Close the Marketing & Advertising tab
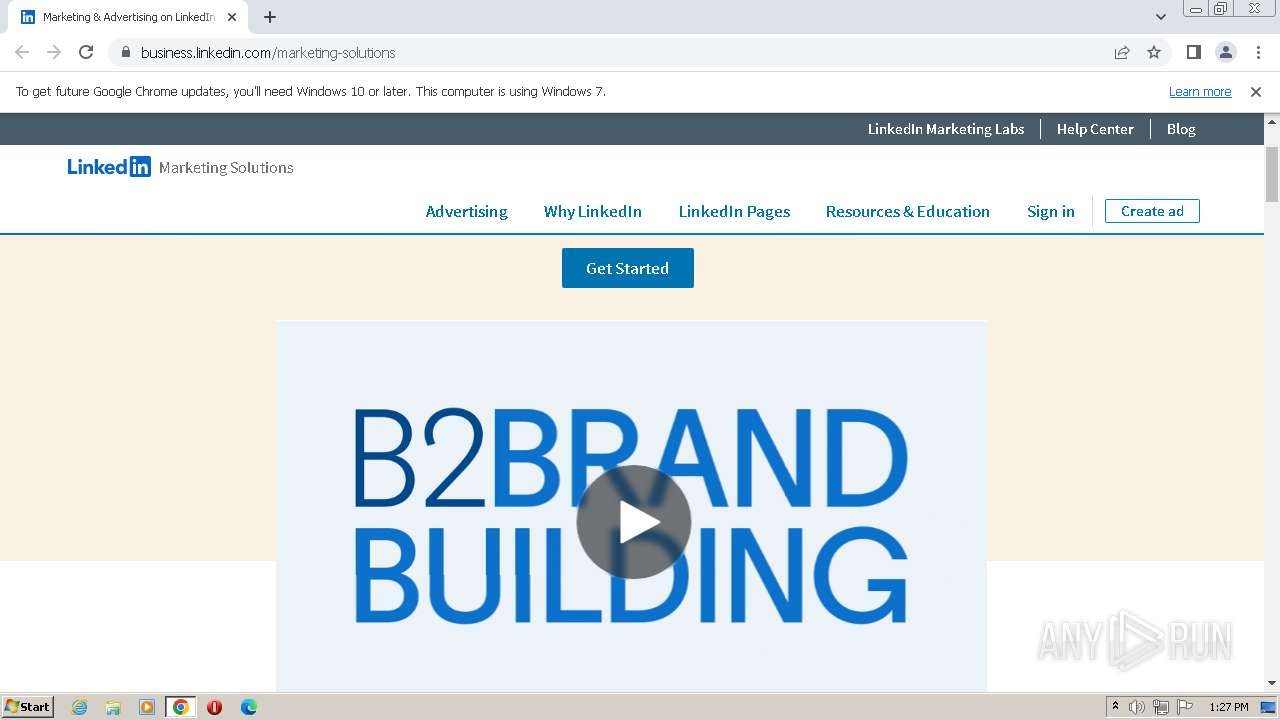The image size is (1280, 720). [x=232, y=17]
